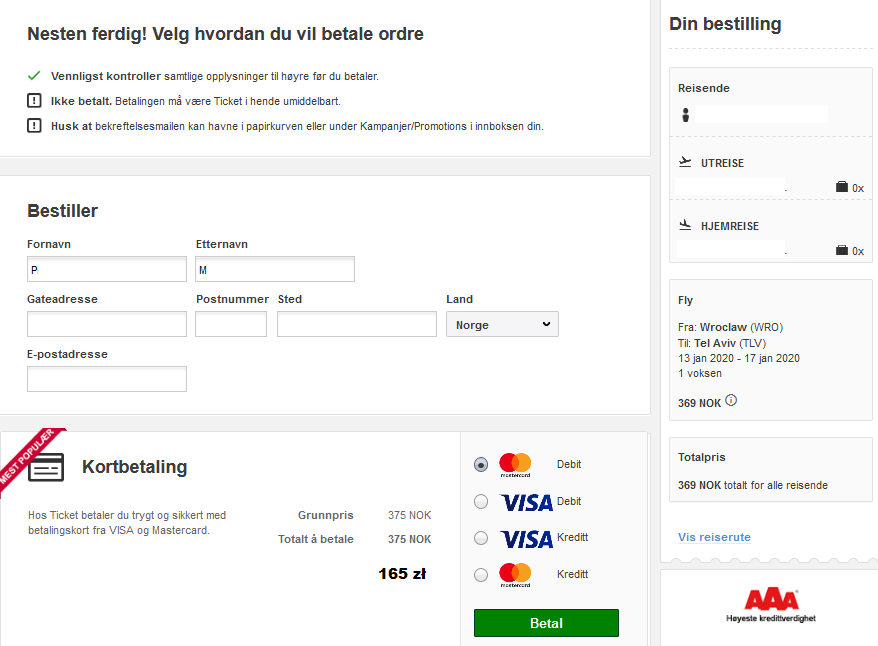878x646 pixels.
Task: Select Mastercard Debit payment option
Action: tap(481, 465)
